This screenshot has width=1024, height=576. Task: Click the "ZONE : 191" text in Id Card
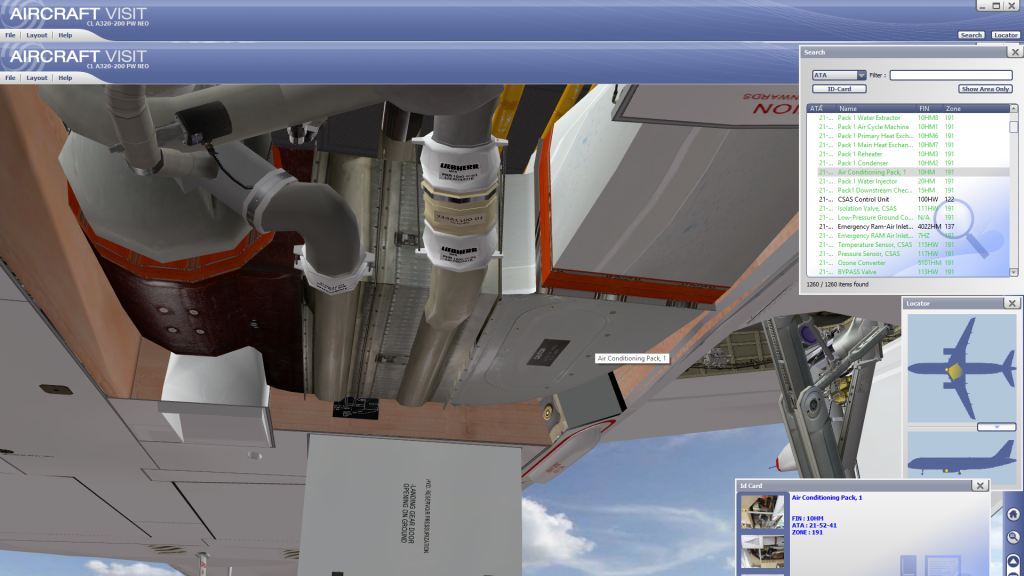point(807,532)
